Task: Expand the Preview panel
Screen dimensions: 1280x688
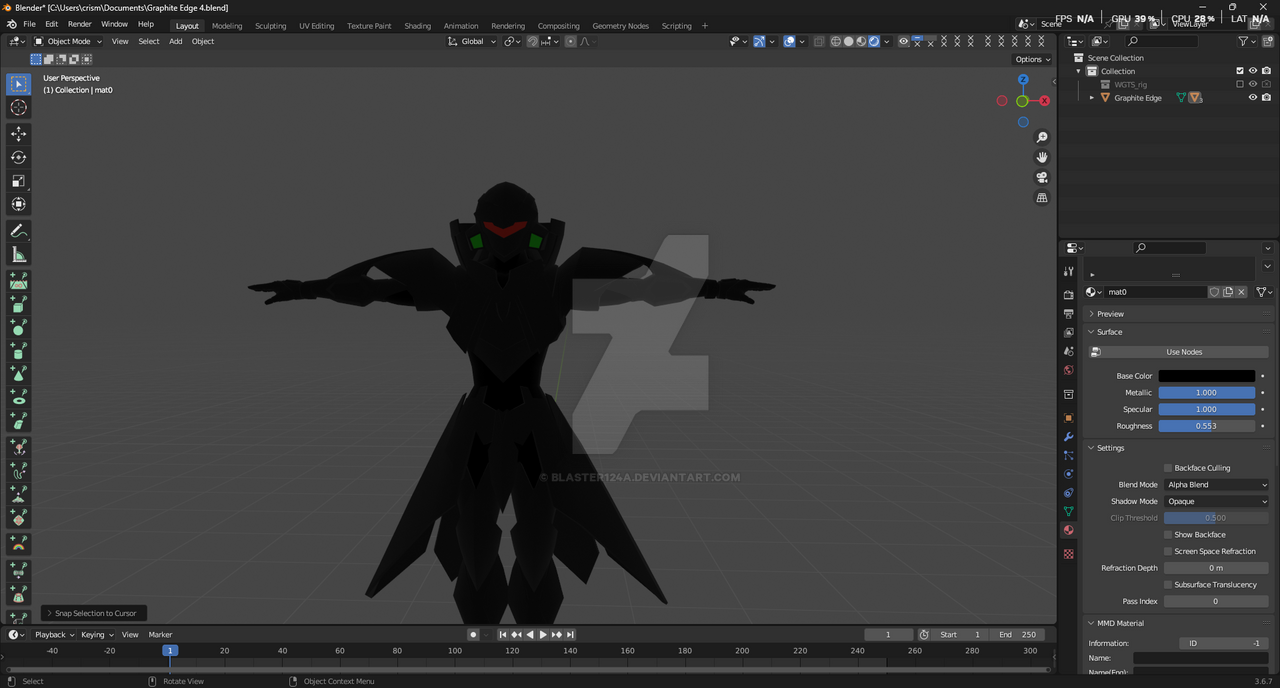Action: click(x=1110, y=314)
